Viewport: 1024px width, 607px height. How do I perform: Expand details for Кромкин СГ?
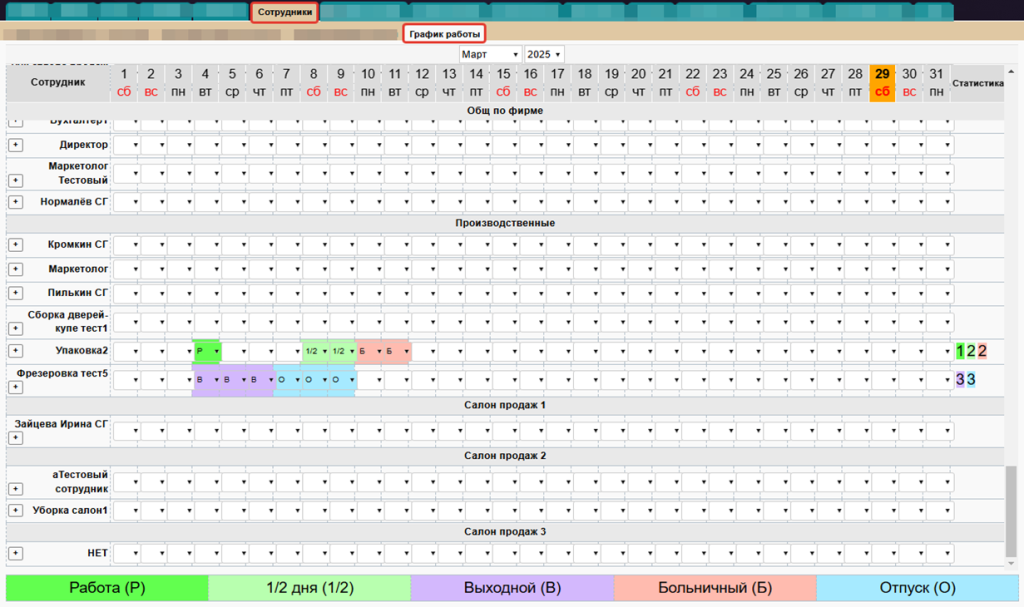(x=15, y=245)
